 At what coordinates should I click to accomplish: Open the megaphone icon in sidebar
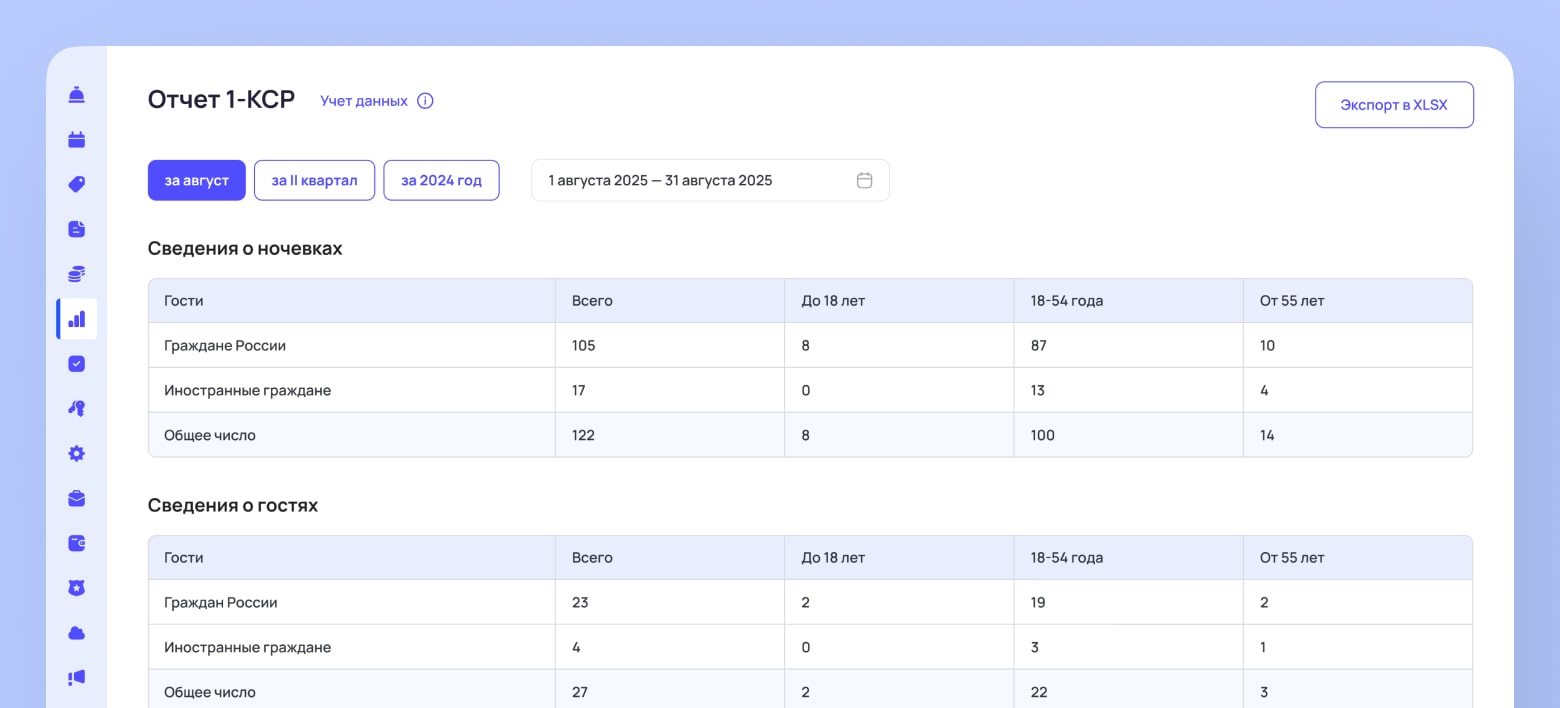[x=76, y=677]
